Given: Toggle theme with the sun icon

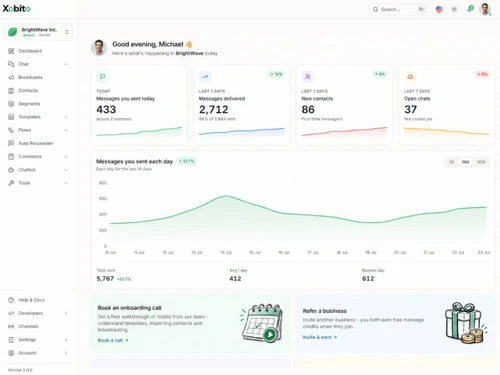Looking at the screenshot, I should coord(454,9).
